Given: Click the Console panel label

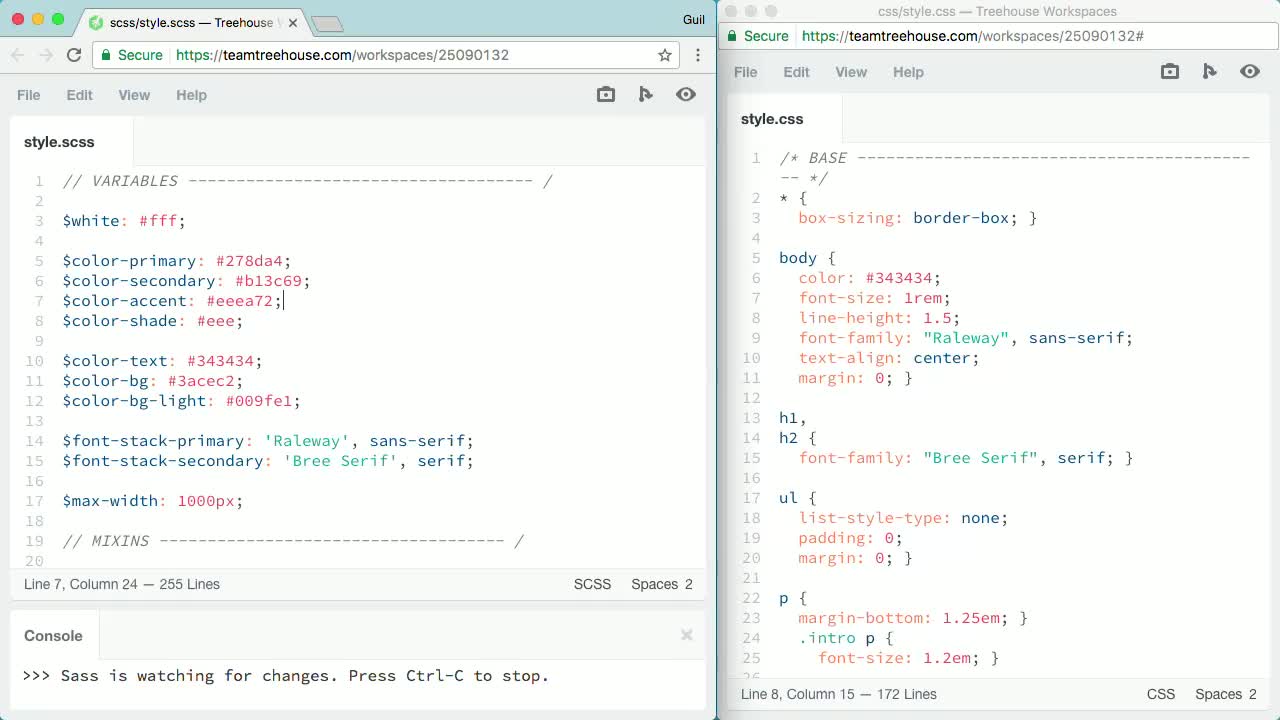Looking at the screenshot, I should click(x=54, y=636).
